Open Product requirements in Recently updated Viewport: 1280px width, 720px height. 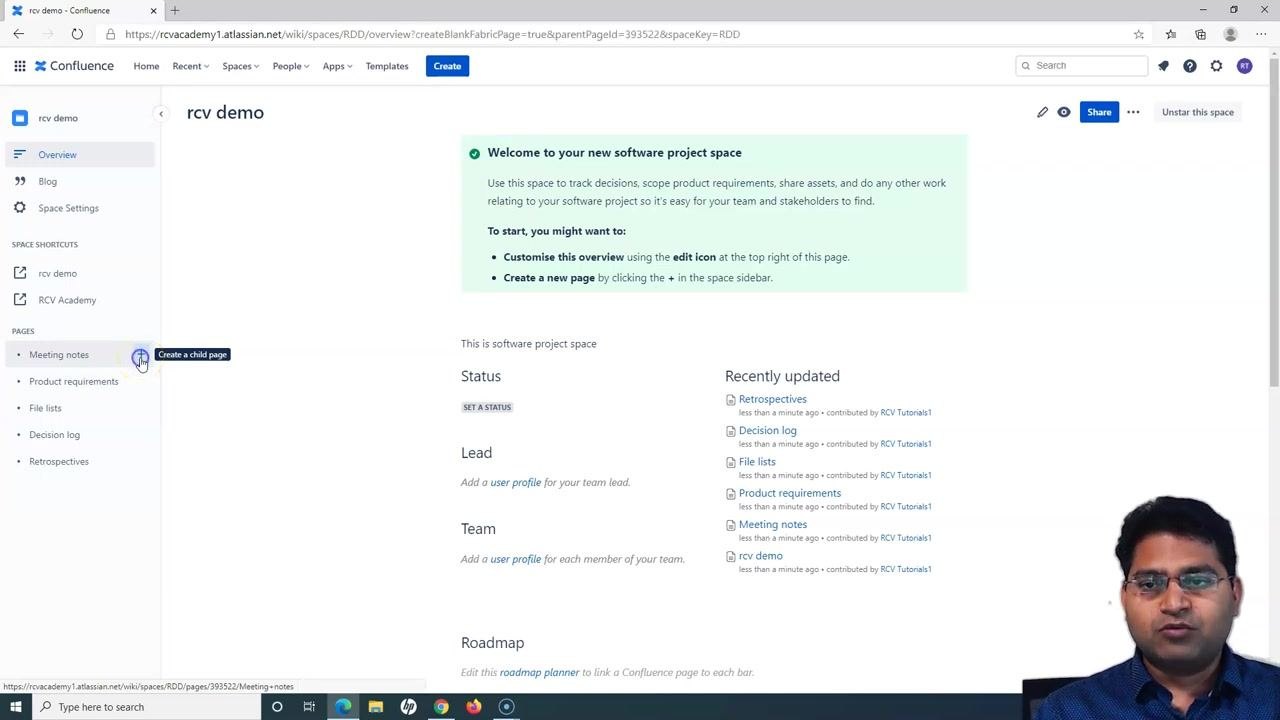click(x=789, y=493)
